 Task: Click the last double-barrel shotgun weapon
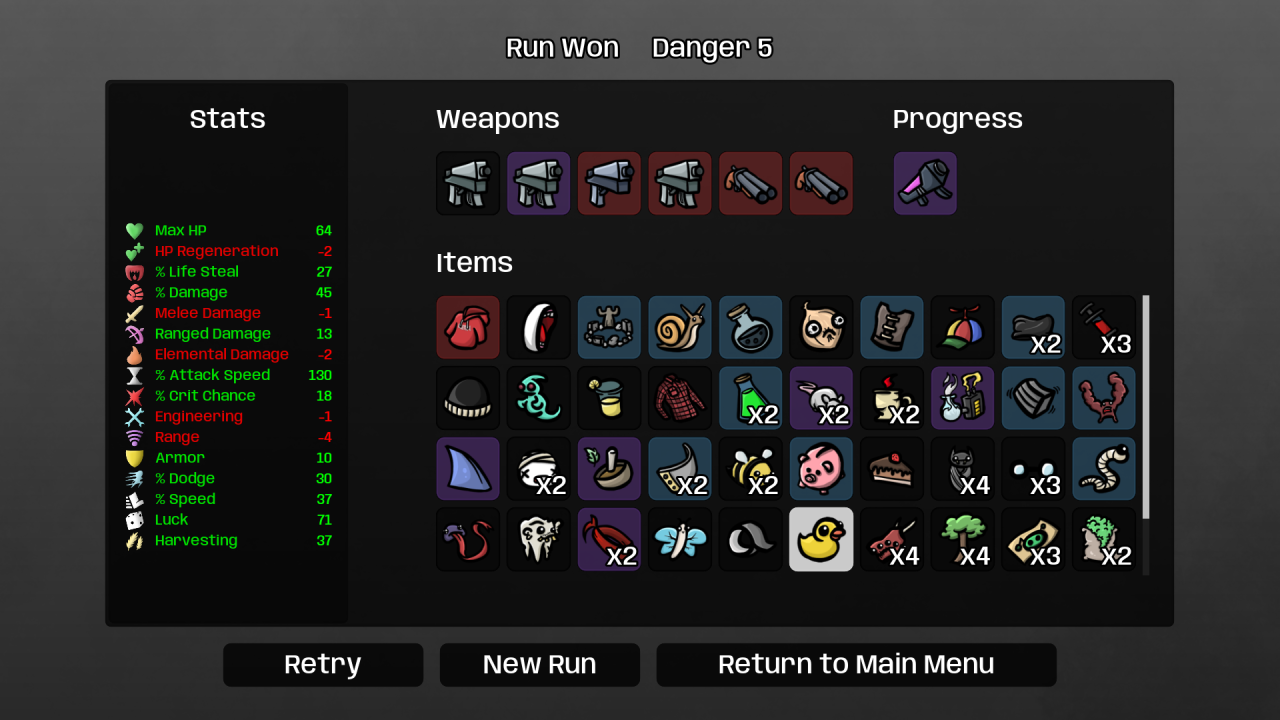pos(821,183)
